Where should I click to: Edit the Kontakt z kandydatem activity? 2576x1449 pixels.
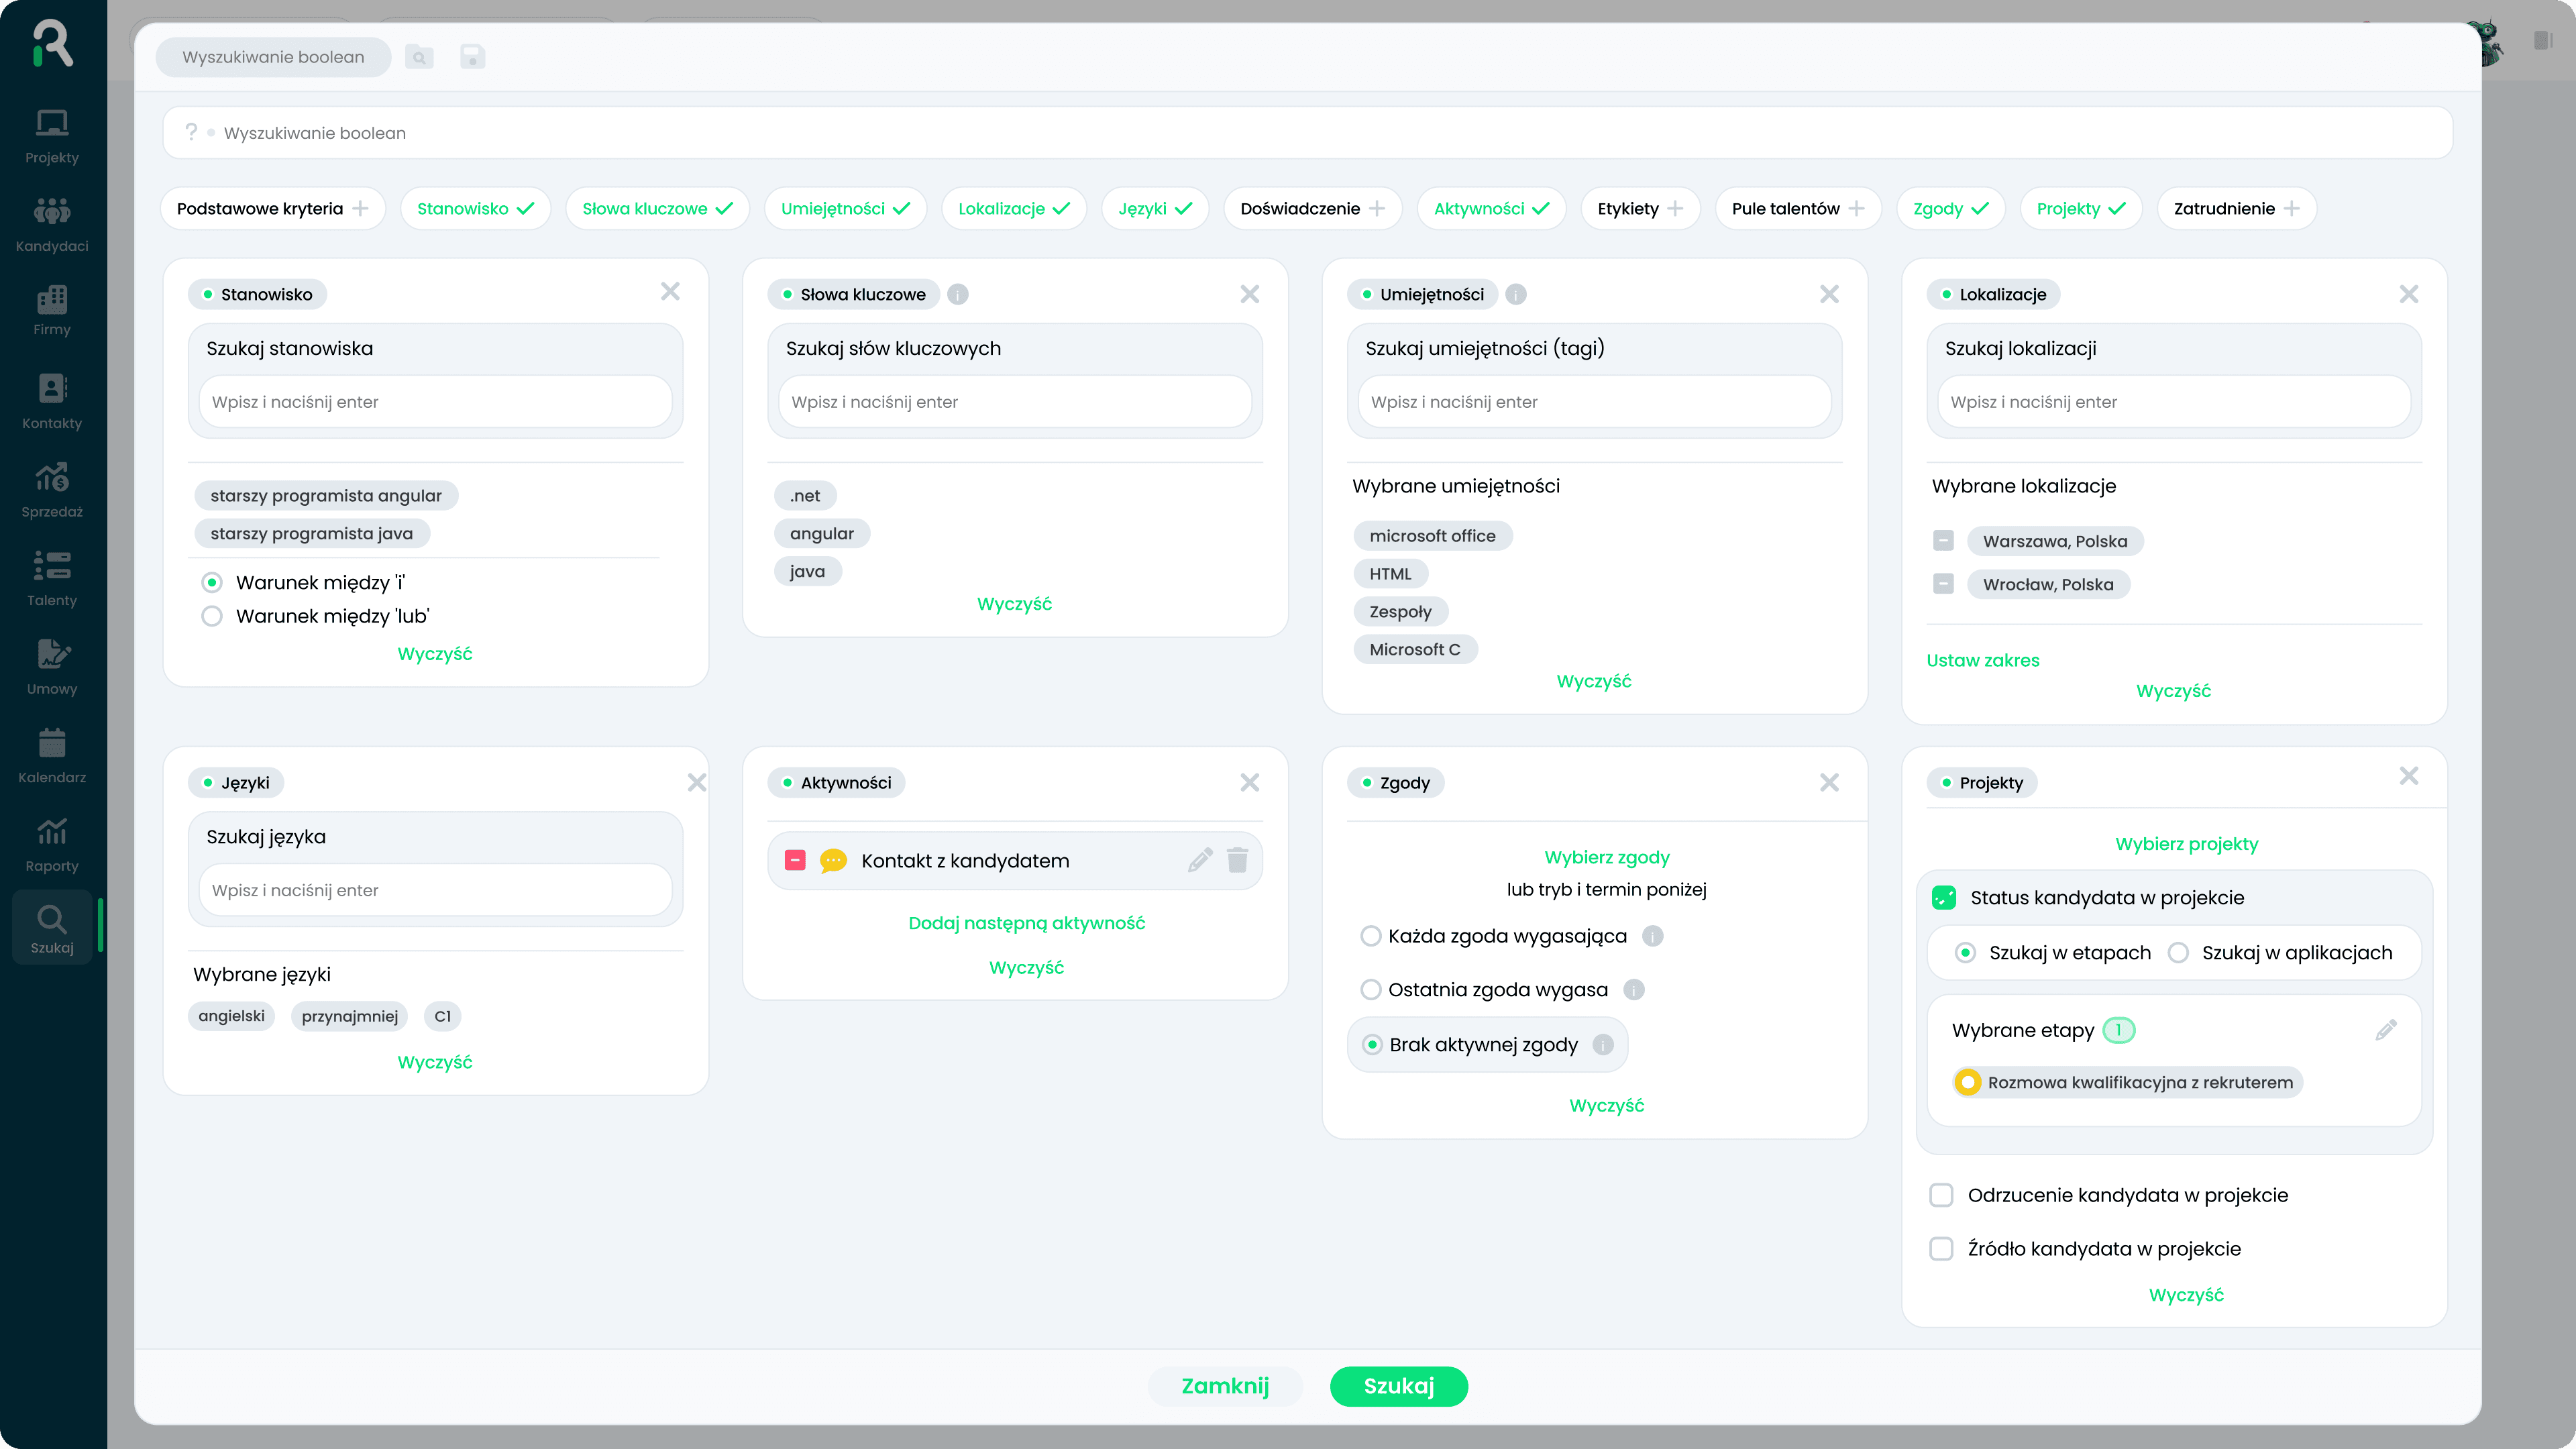coord(1199,860)
